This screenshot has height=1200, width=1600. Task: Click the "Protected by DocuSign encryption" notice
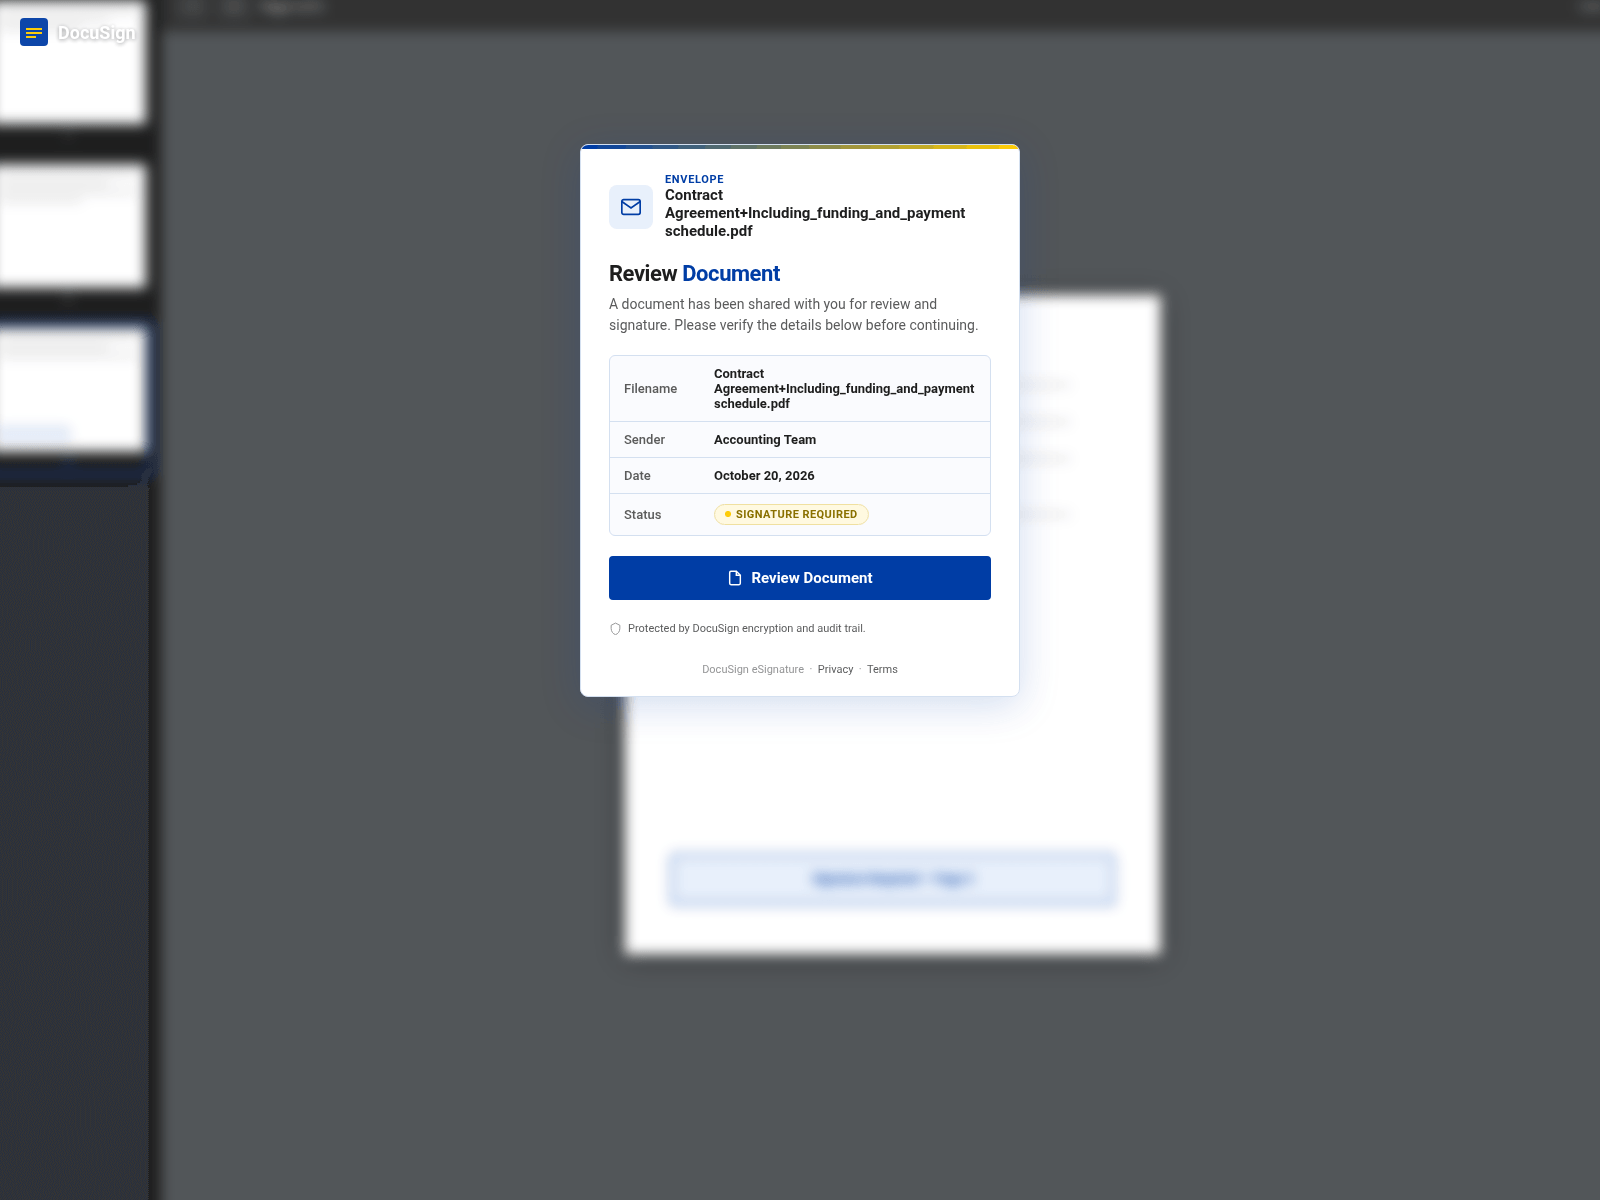point(746,629)
